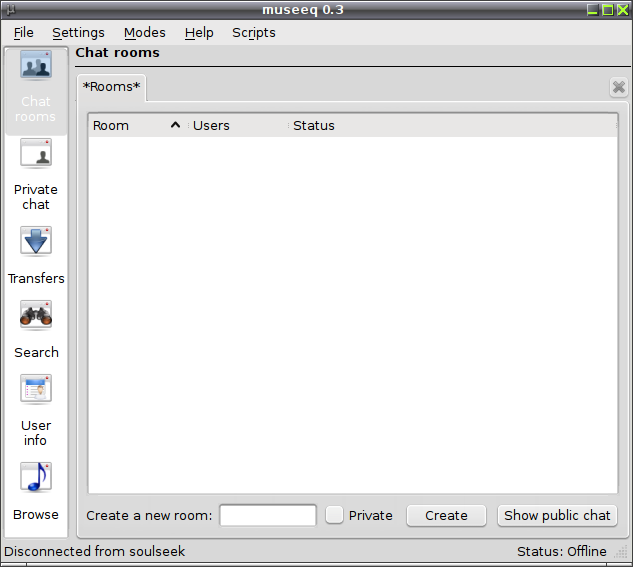Open the File menu

(23, 33)
